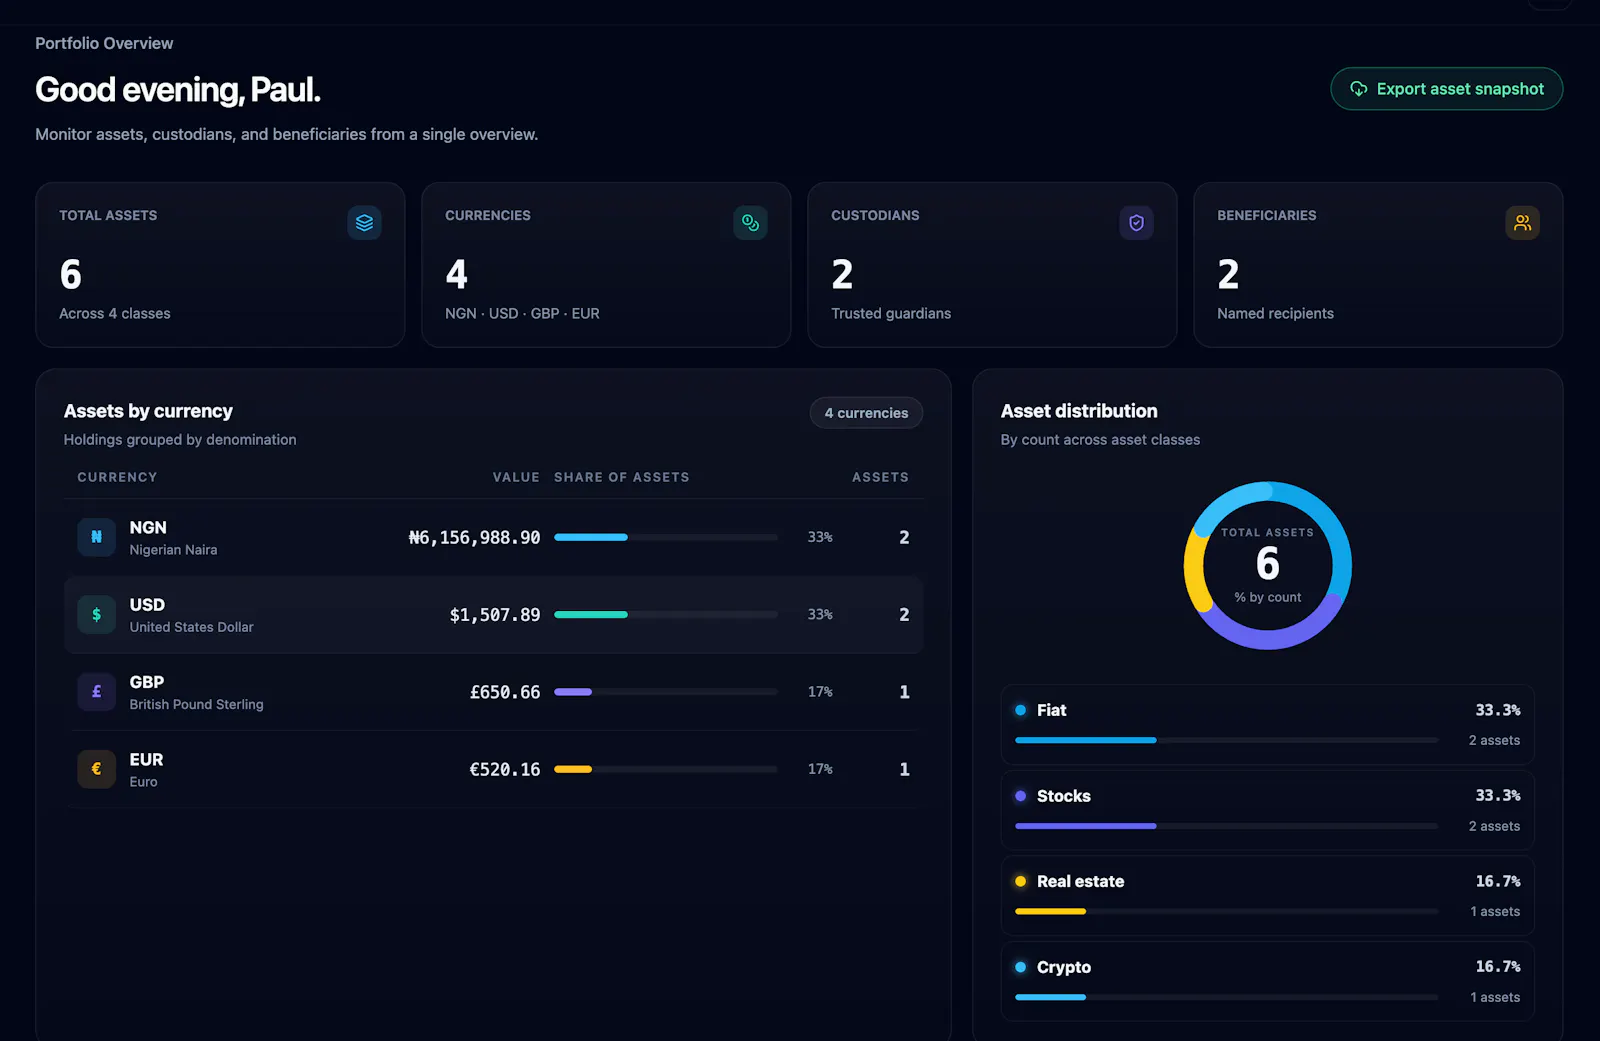Select the GBP British Pound Sterling row
The height and width of the screenshot is (1041, 1600).
(x=493, y=692)
